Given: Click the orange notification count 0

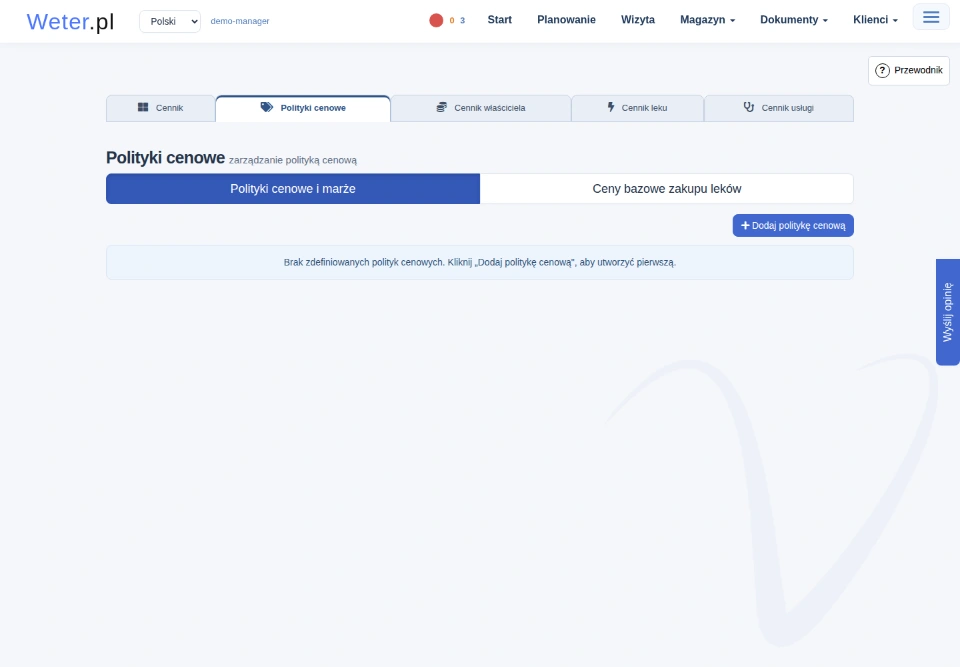Looking at the screenshot, I should pyautogui.click(x=452, y=20).
